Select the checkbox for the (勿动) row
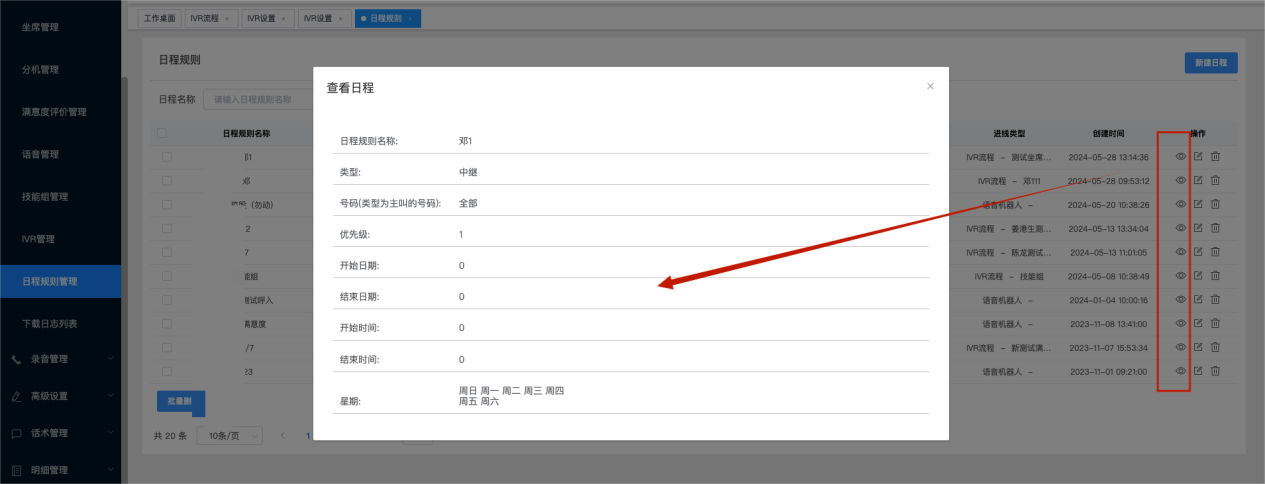 pyautogui.click(x=166, y=204)
